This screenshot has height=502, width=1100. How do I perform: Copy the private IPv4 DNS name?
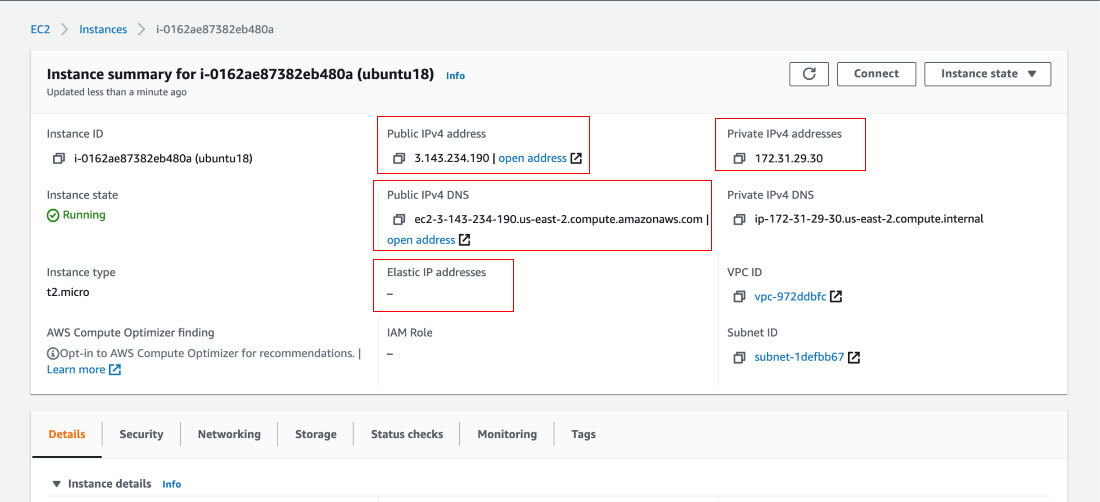click(x=740, y=219)
